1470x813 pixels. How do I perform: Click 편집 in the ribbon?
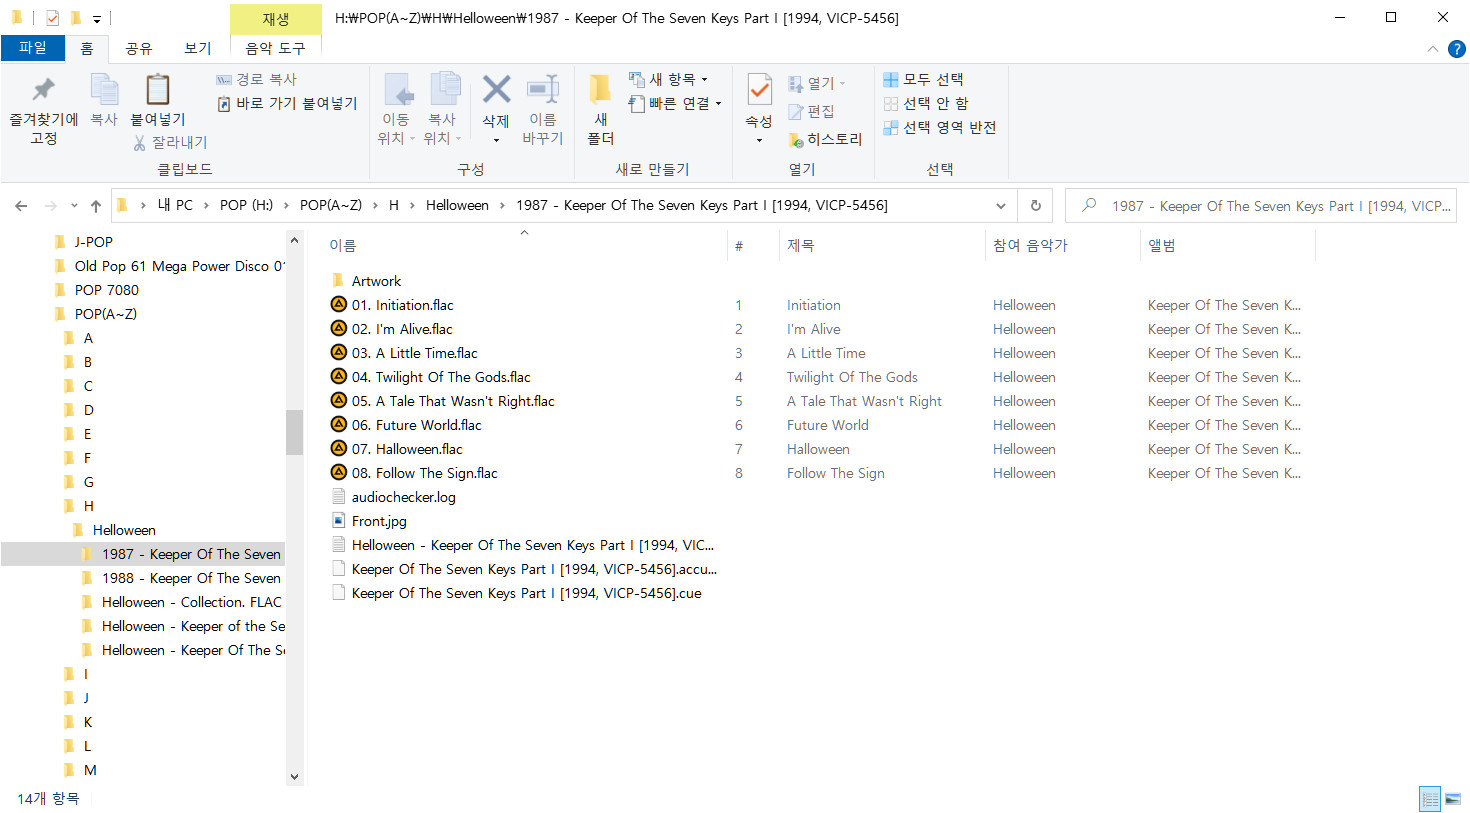coord(811,111)
